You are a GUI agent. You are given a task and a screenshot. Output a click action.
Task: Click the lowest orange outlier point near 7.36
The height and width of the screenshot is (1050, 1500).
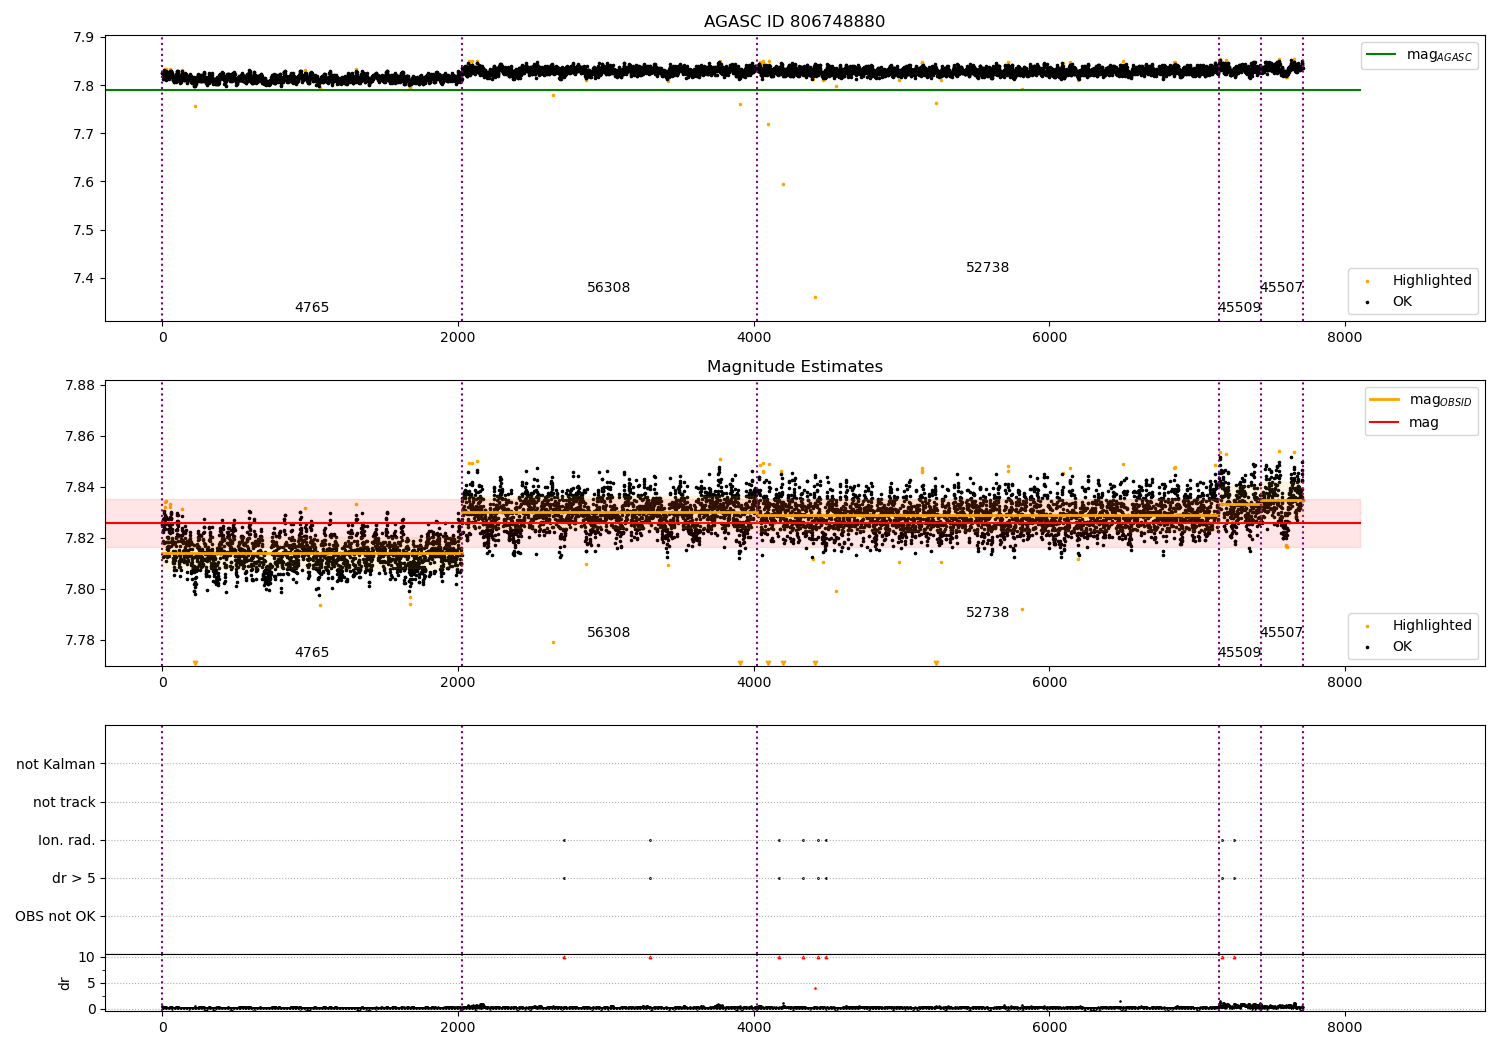[815, 297]
